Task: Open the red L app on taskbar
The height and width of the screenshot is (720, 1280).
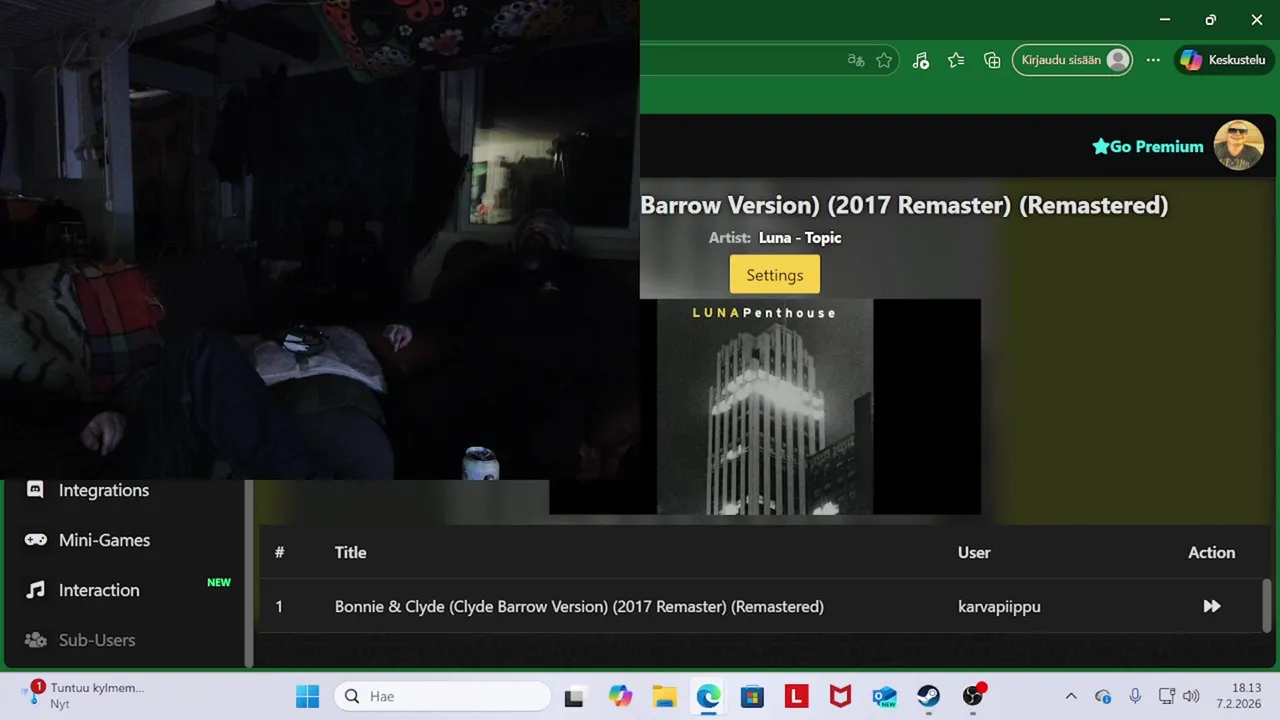Action: (796, 696)
